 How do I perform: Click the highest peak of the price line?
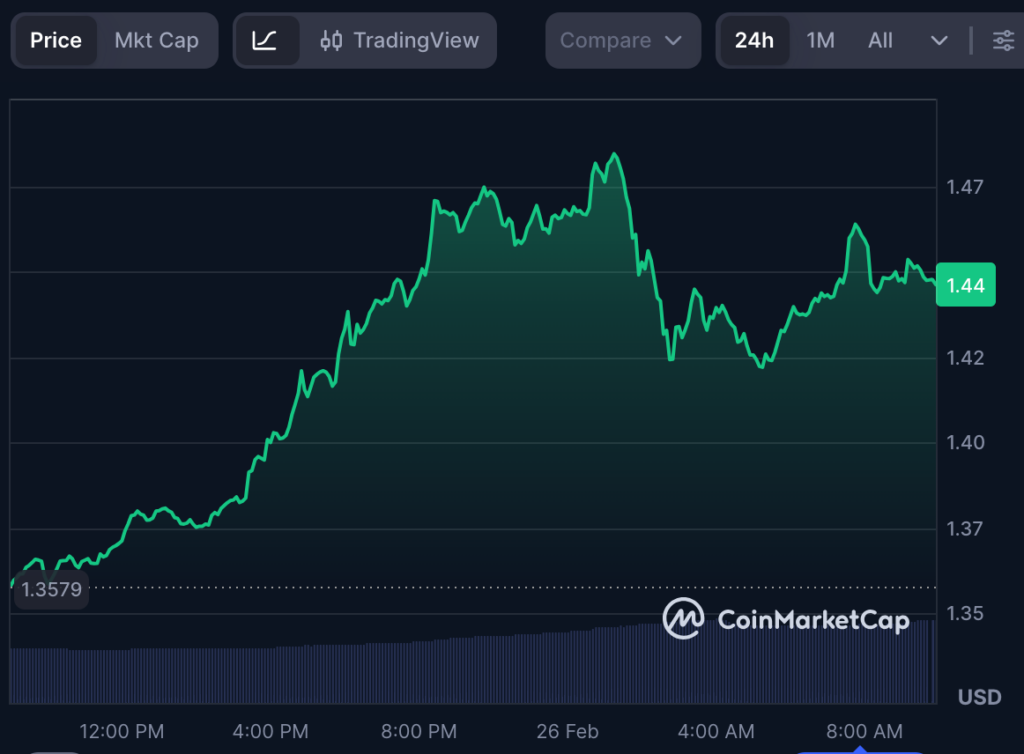pyautogui.click(x=614, y=155)
